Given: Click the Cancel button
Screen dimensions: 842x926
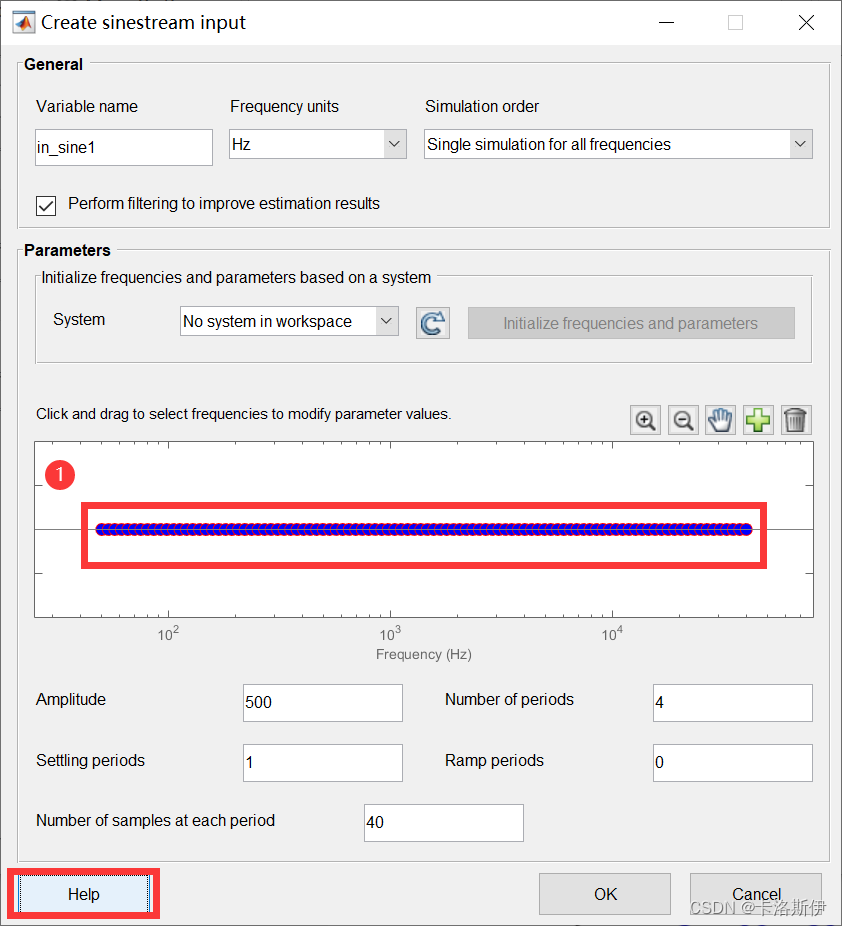Looking at the screenshot, I should click(x=756, y=894).
